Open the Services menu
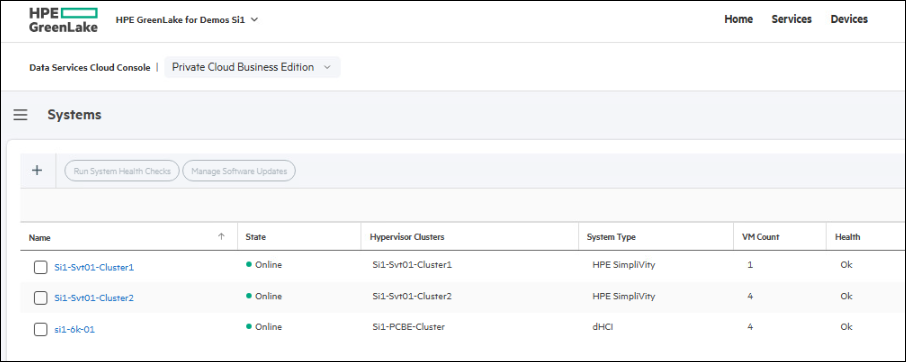The width and height of the screenshot is (906, 362). (x=792, y=19)
